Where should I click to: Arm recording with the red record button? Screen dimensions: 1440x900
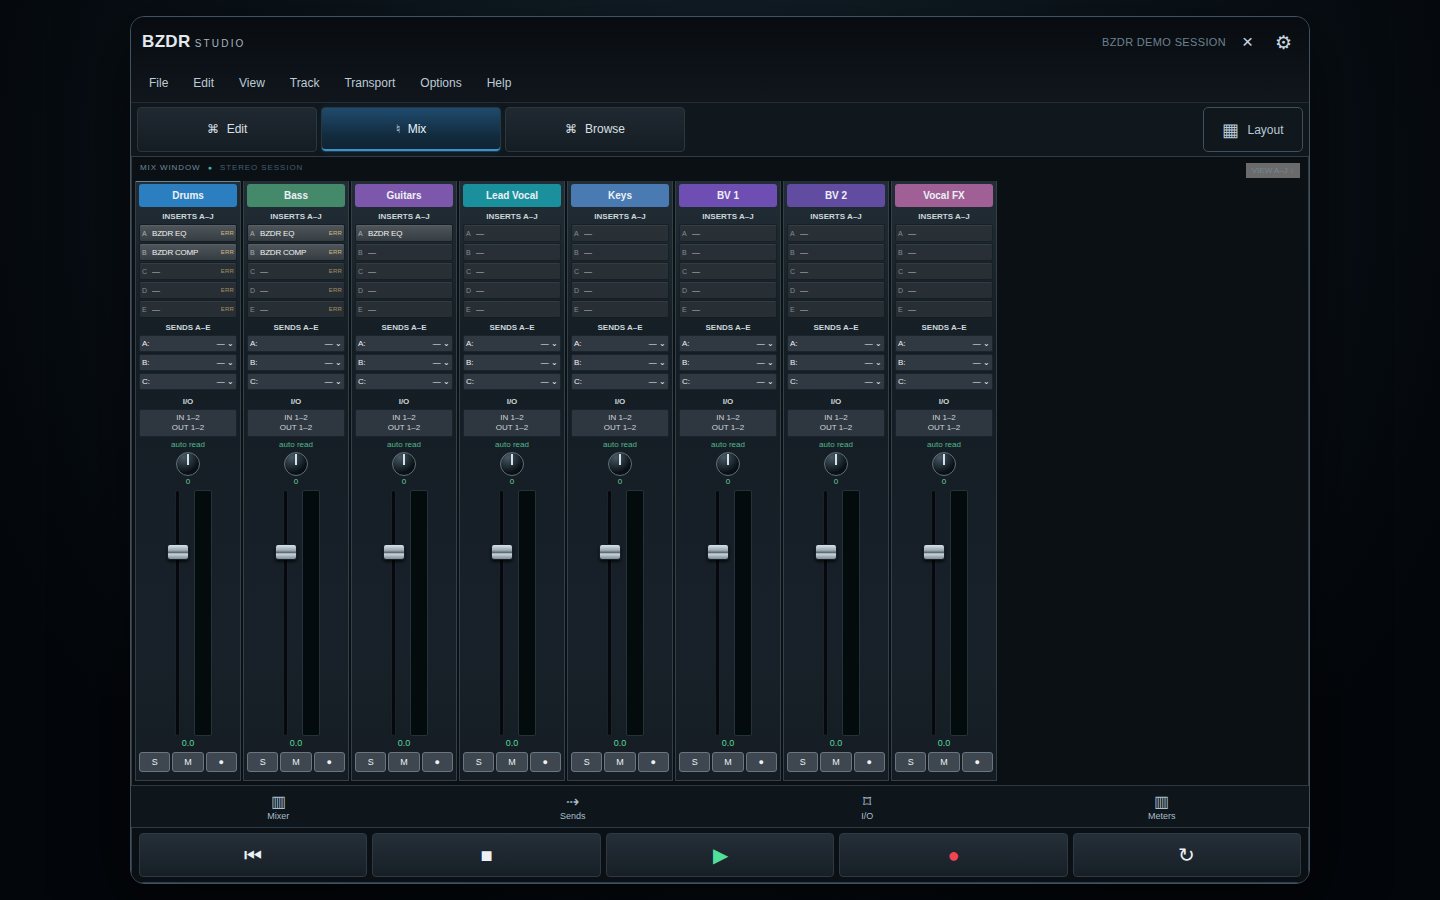[x=953, y=855]
